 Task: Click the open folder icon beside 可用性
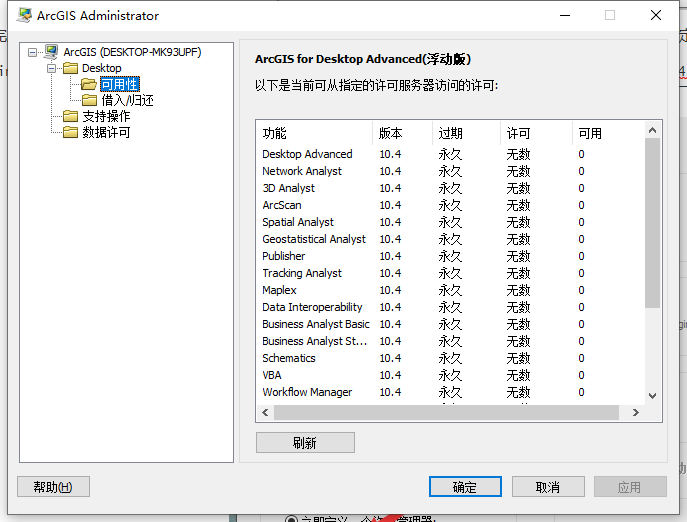point(89,84)
